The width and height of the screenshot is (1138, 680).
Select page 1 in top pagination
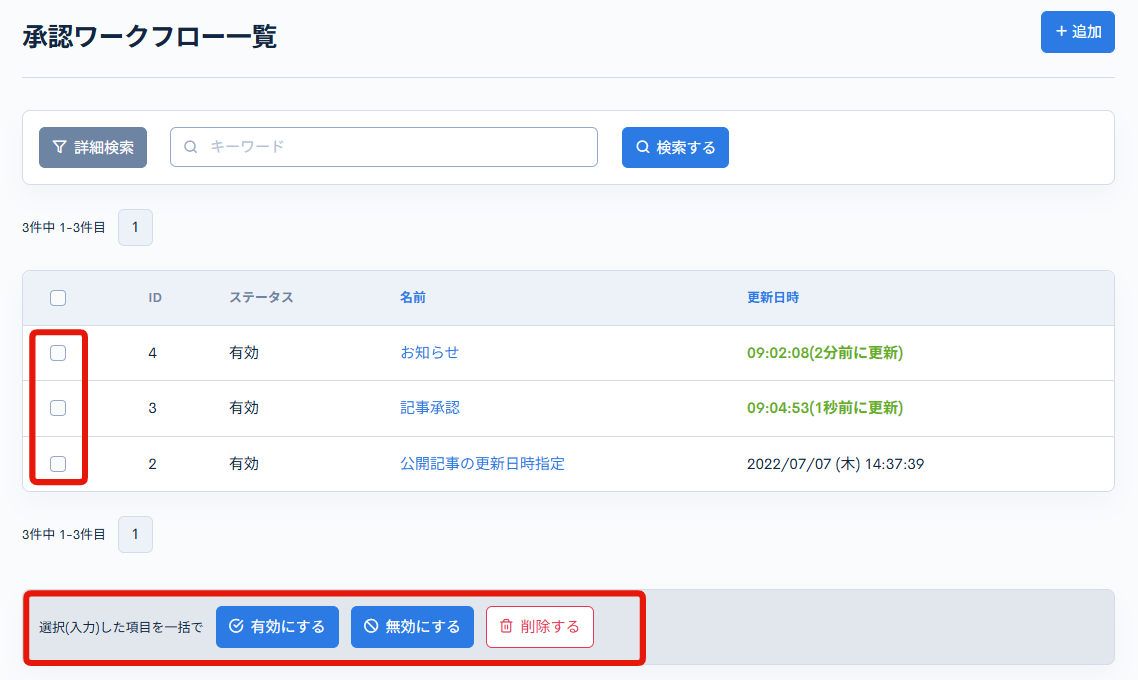pos(135,227)
